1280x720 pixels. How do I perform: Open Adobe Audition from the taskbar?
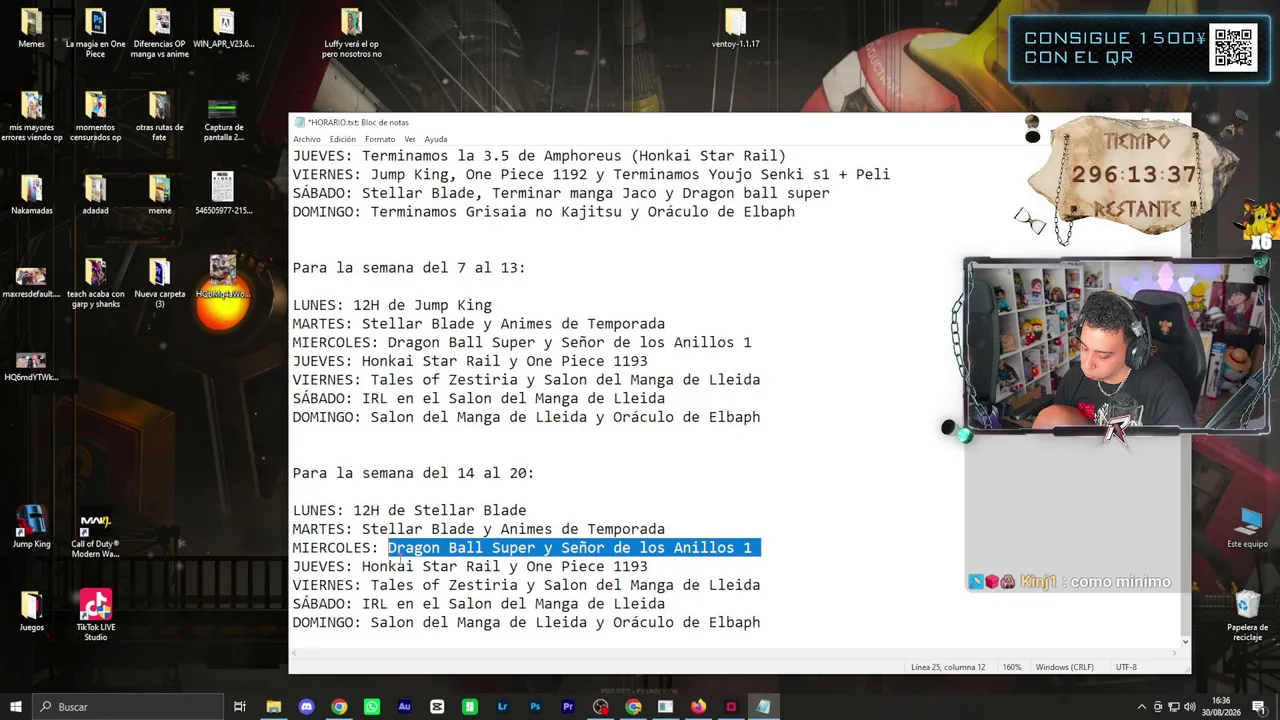tap(404, 707)
